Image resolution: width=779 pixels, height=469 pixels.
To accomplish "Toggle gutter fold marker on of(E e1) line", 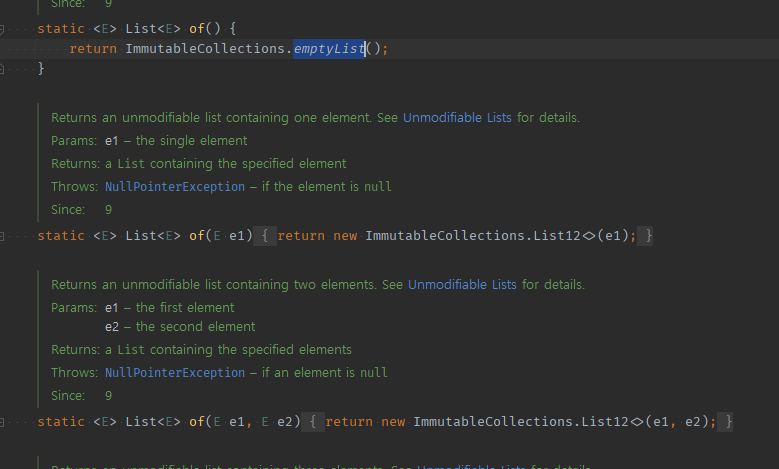I will tap(2, 236).
